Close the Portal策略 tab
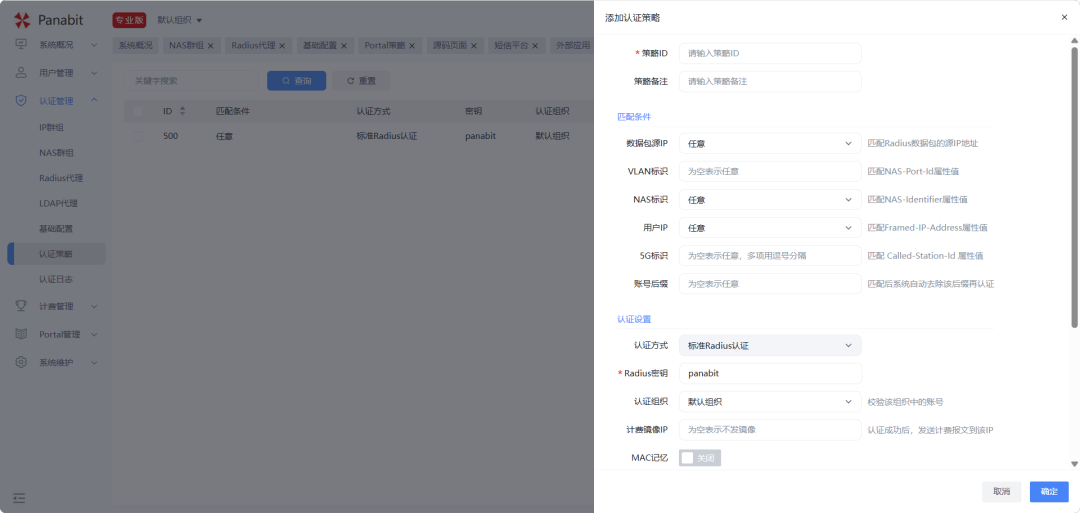The height and width of the screenshot is (513, 1080). pyautogui.click(x=412, y=45)
